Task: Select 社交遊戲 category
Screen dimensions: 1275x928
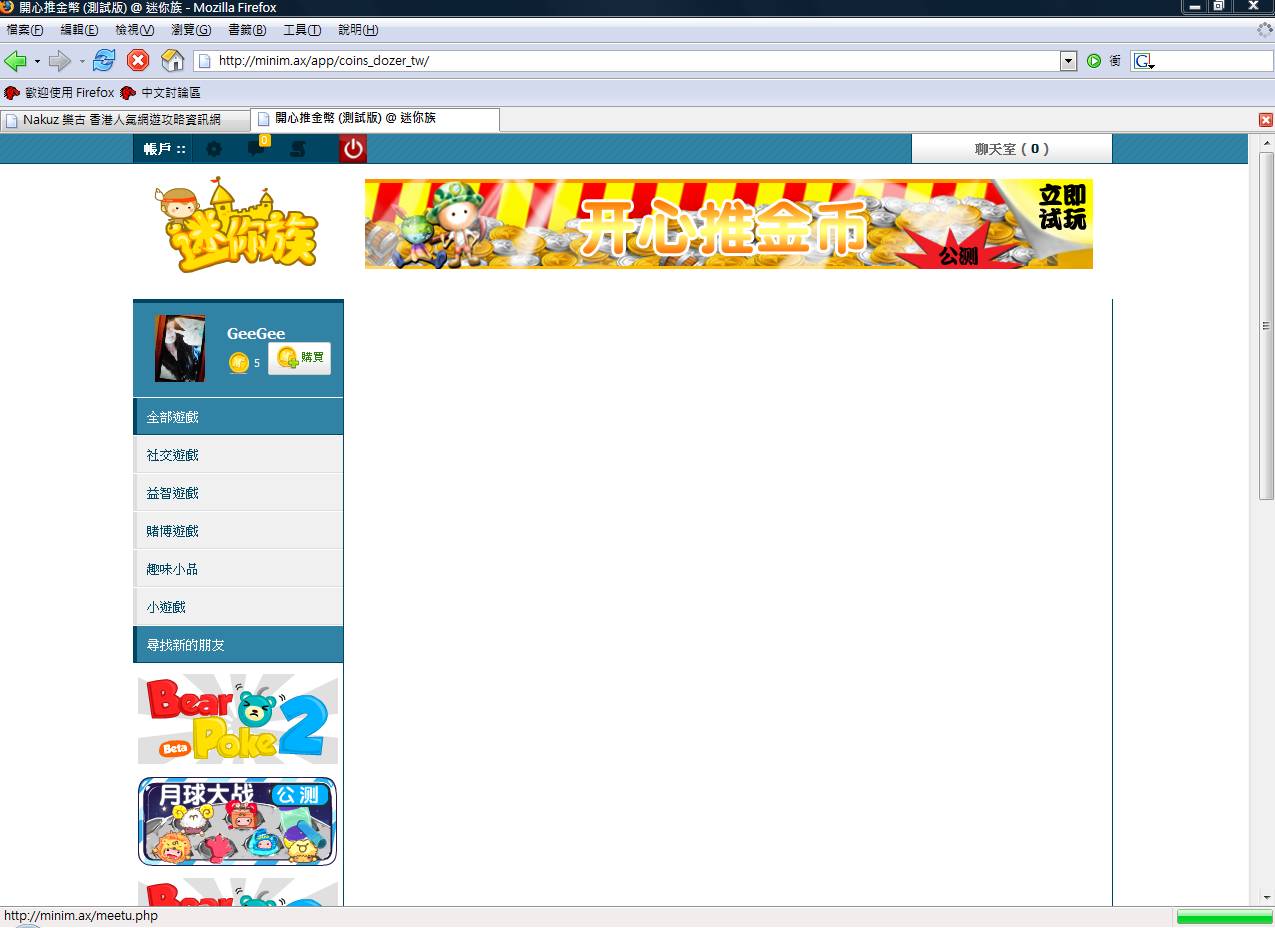Action: click(x=238, y=455)
